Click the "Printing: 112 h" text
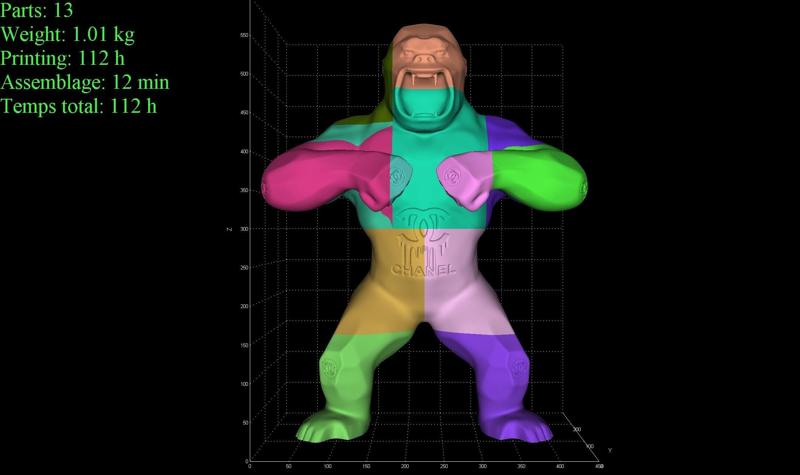800x475 pixels. 62,59
